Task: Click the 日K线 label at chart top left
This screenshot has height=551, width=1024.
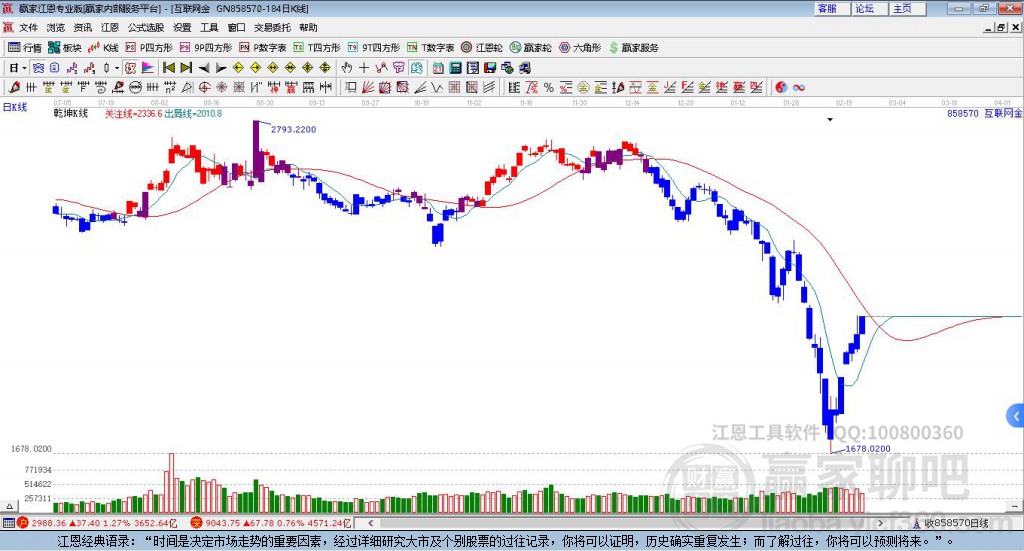Action: (15, 107)
